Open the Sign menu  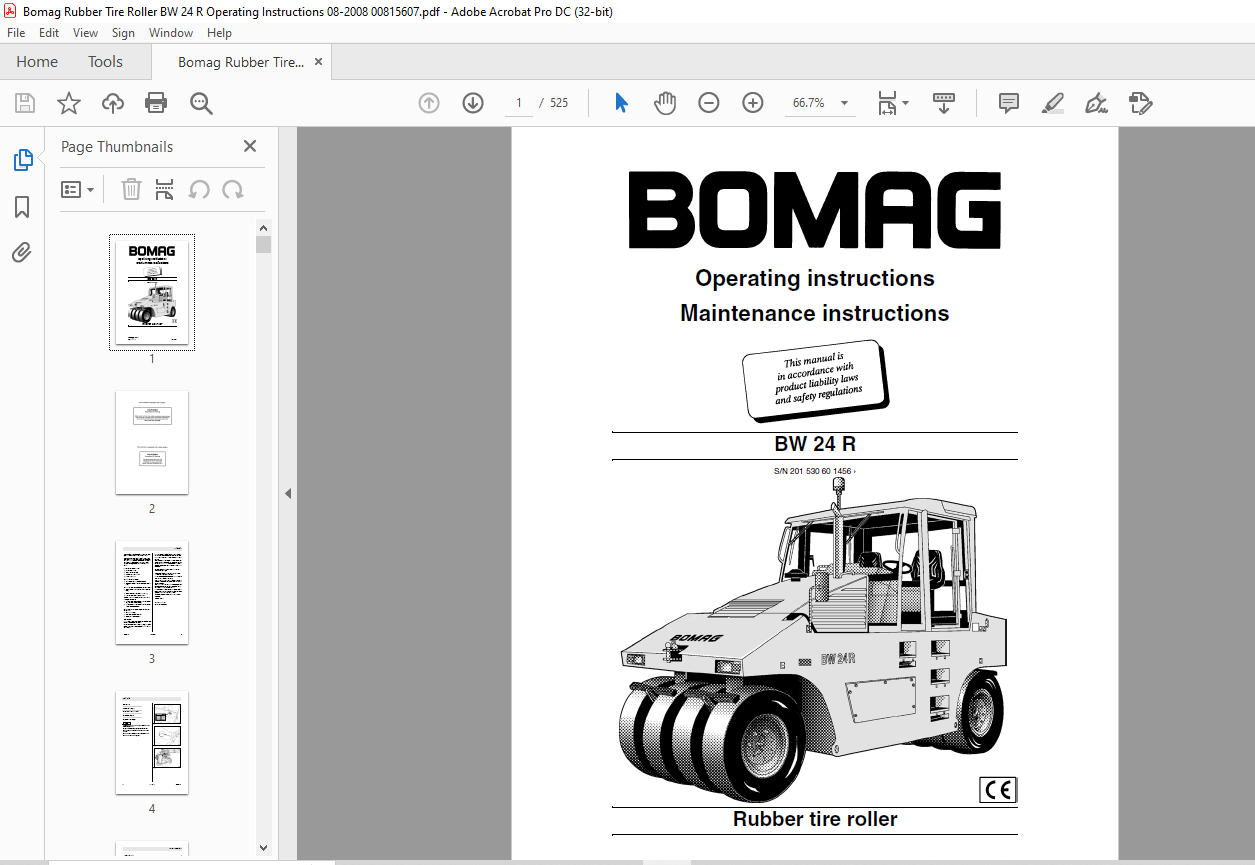123,33
